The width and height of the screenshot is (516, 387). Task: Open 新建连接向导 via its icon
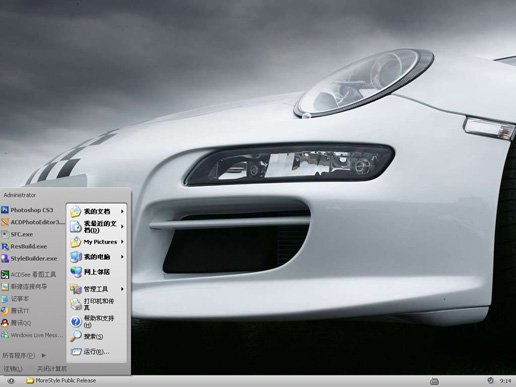[5, 286]
